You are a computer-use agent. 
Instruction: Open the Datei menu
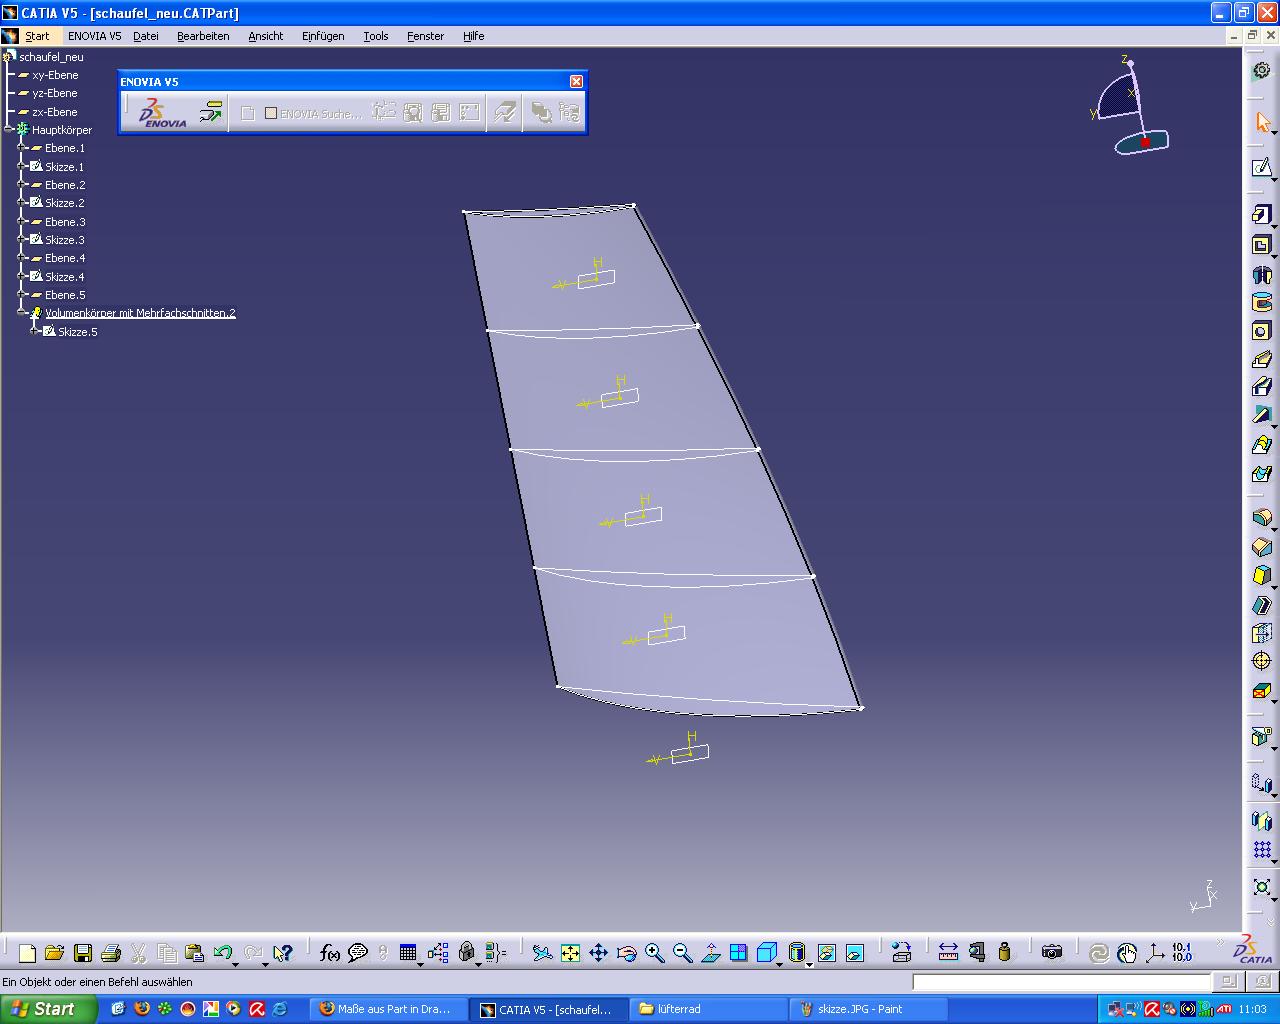(146, 36)
